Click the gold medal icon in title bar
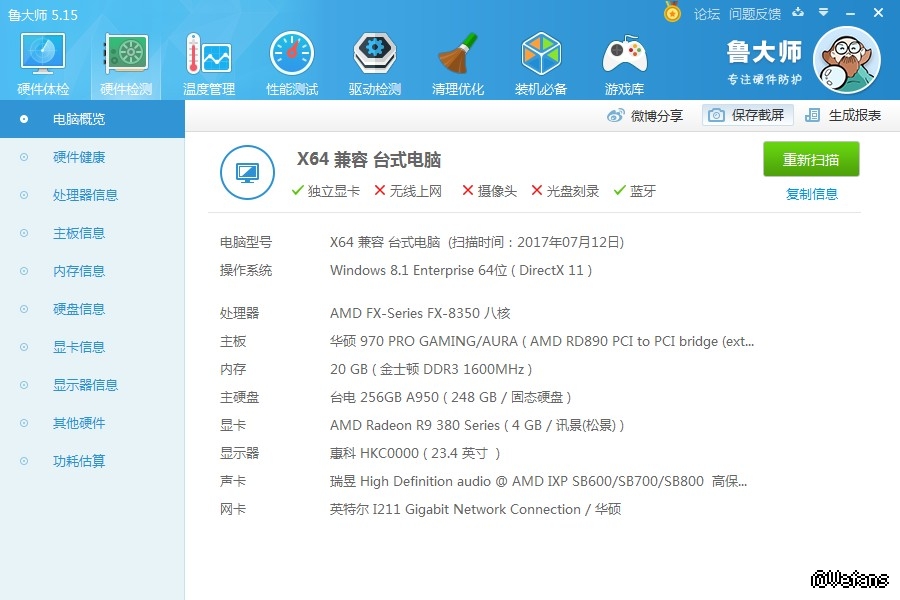 pyautogui.click(x=672, y=13)
